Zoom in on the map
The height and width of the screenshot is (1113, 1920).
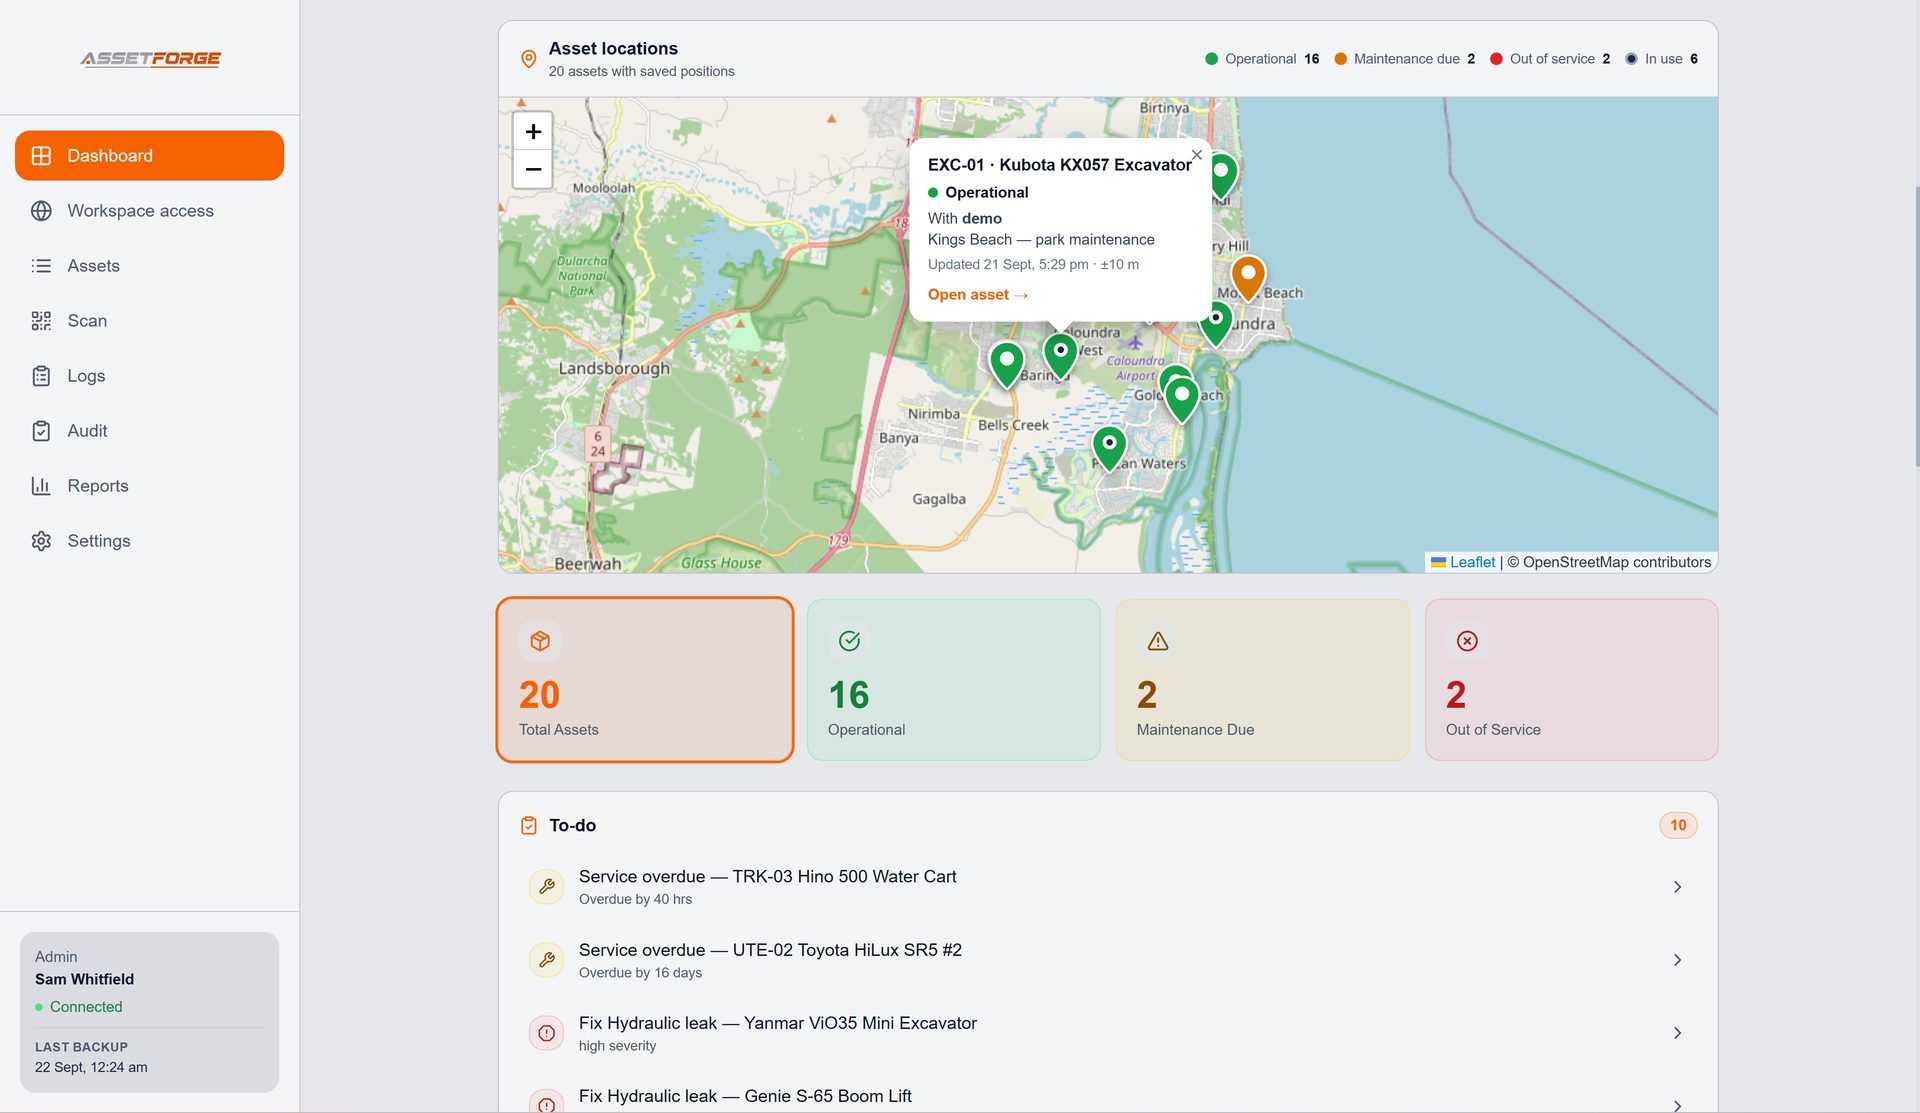pos(533,131)
